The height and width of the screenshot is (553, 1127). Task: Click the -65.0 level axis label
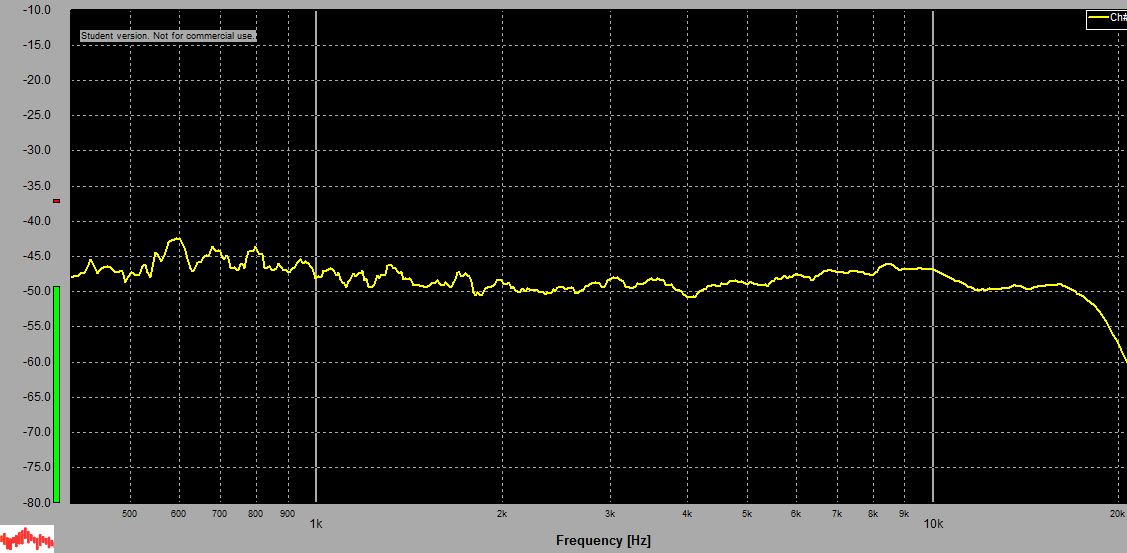37,397
